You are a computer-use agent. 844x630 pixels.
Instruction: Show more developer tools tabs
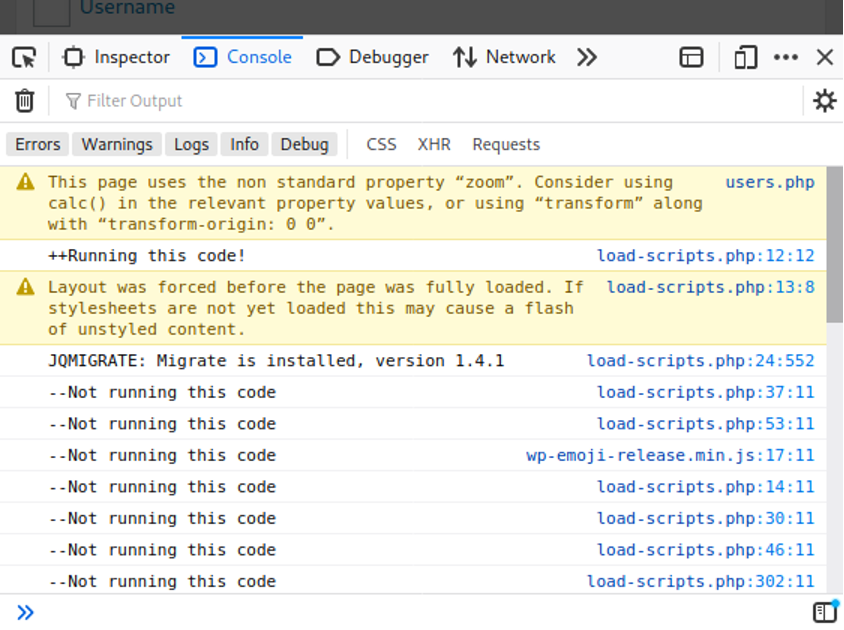point(587,57)
